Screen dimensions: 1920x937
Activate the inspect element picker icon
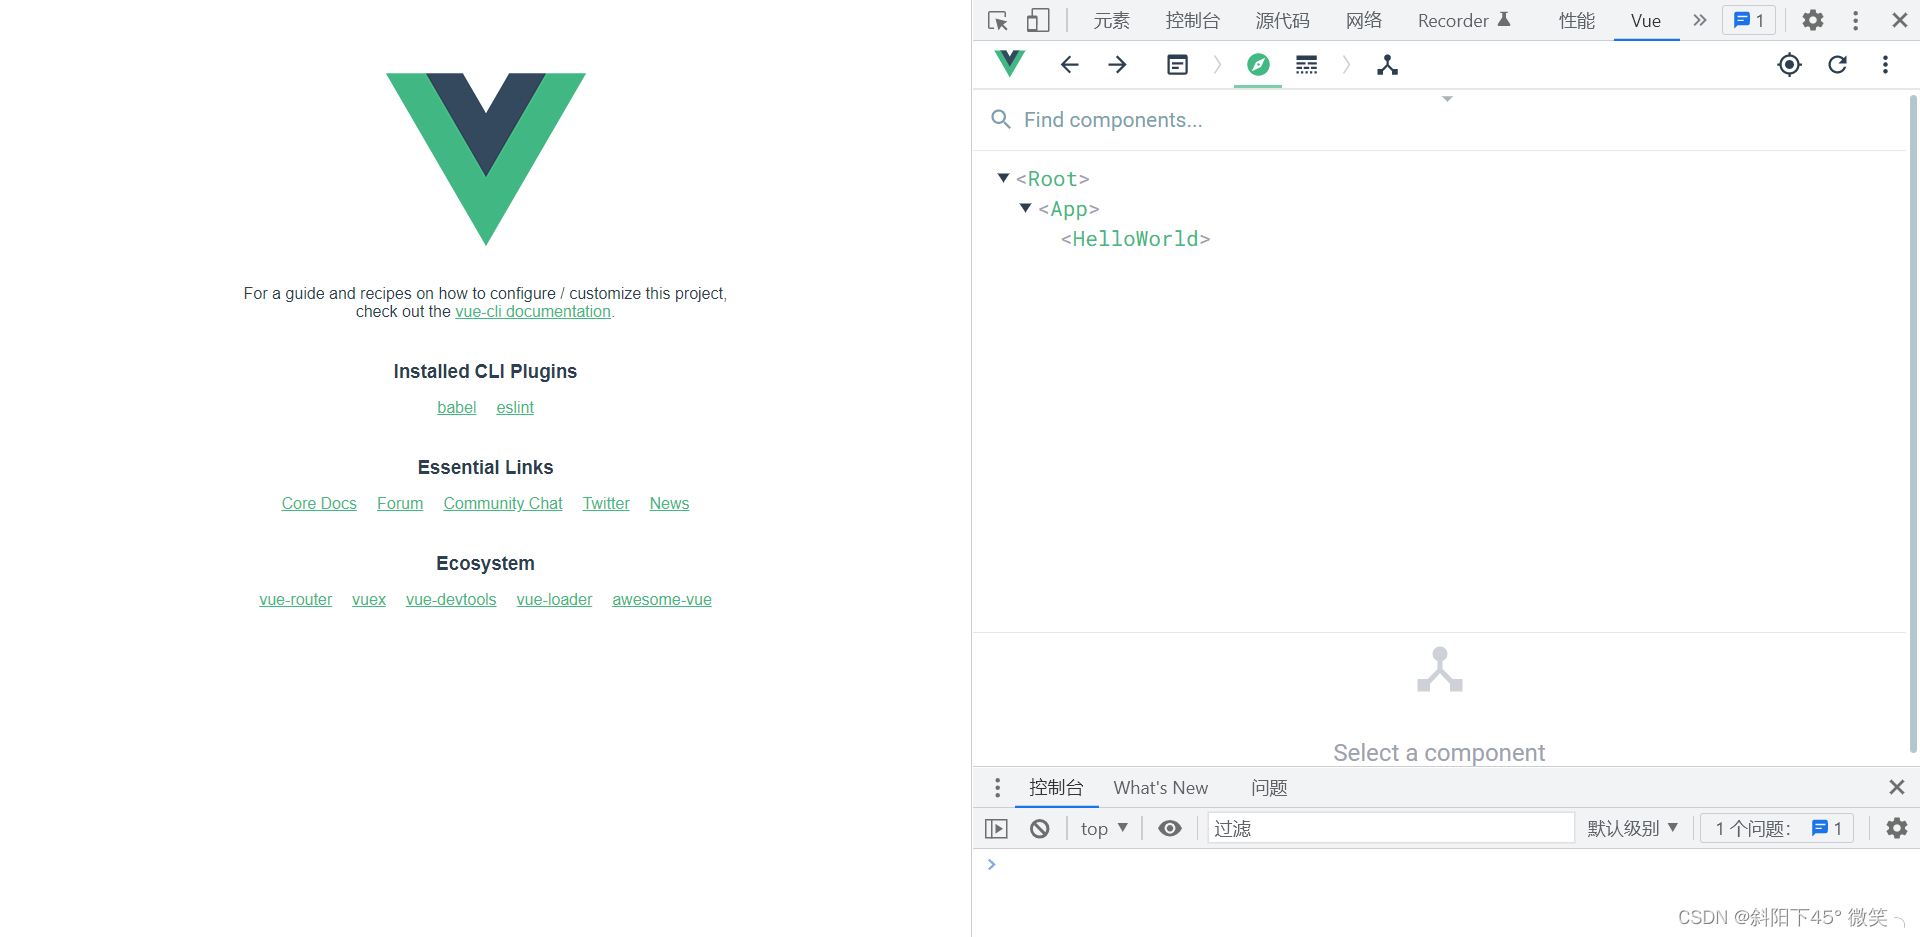click(997, 20)
